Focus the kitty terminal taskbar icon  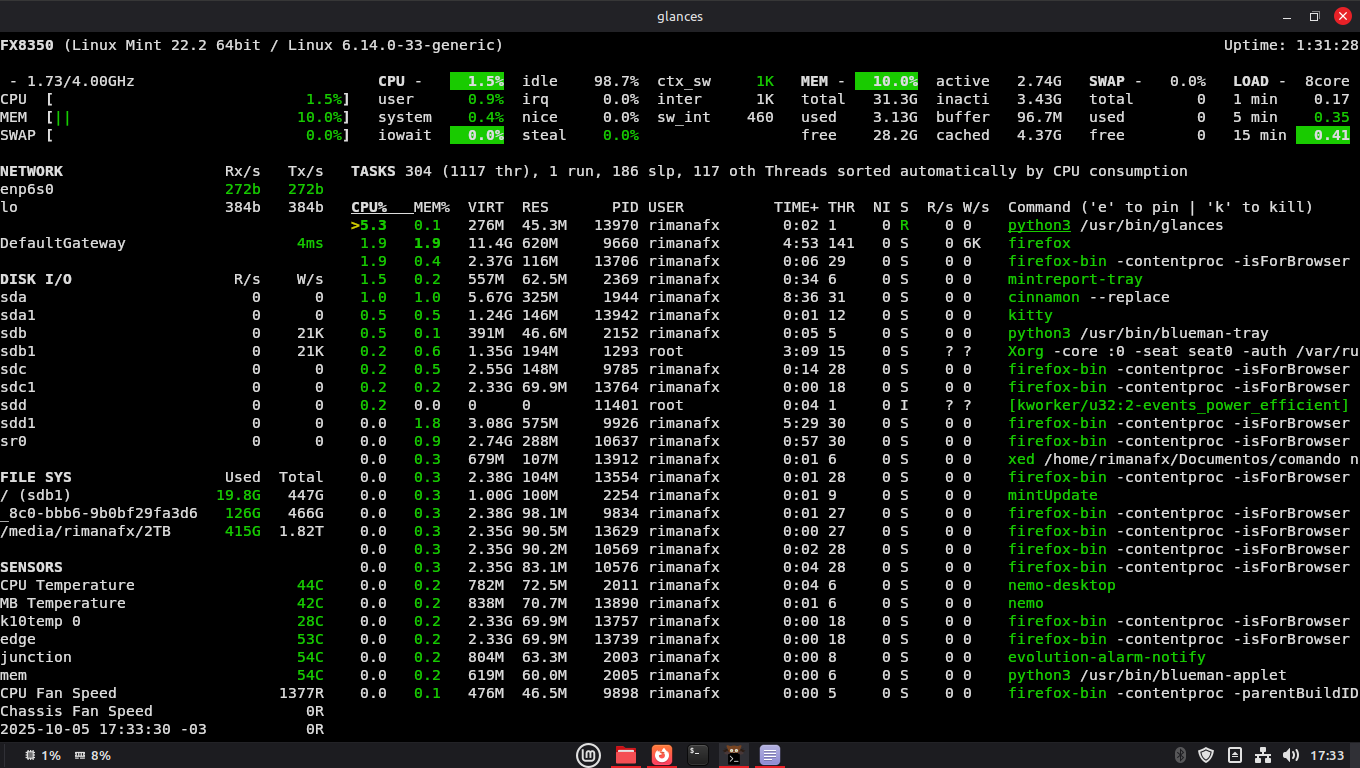[734, 755]
